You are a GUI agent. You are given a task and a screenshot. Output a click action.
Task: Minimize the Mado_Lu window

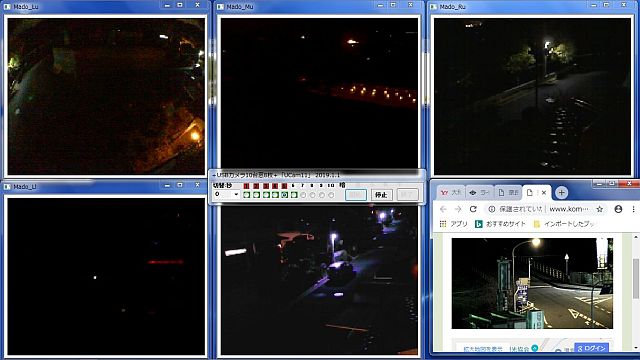[x=167, y=5]
